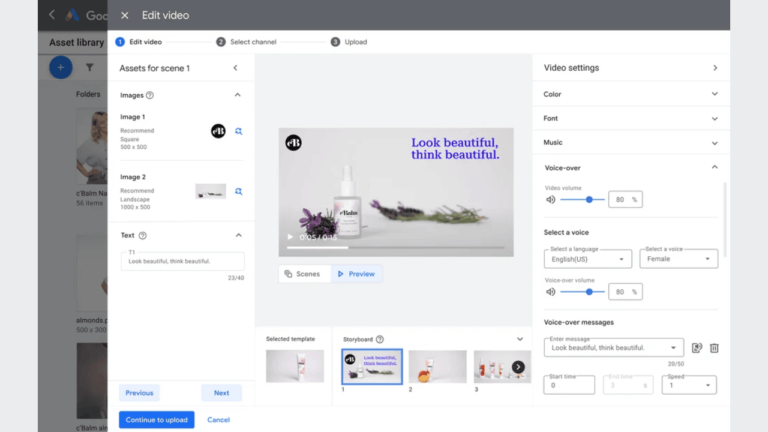Collapse the Video settings panel
The image size is (768, 432).
click(x=715, y=68)
